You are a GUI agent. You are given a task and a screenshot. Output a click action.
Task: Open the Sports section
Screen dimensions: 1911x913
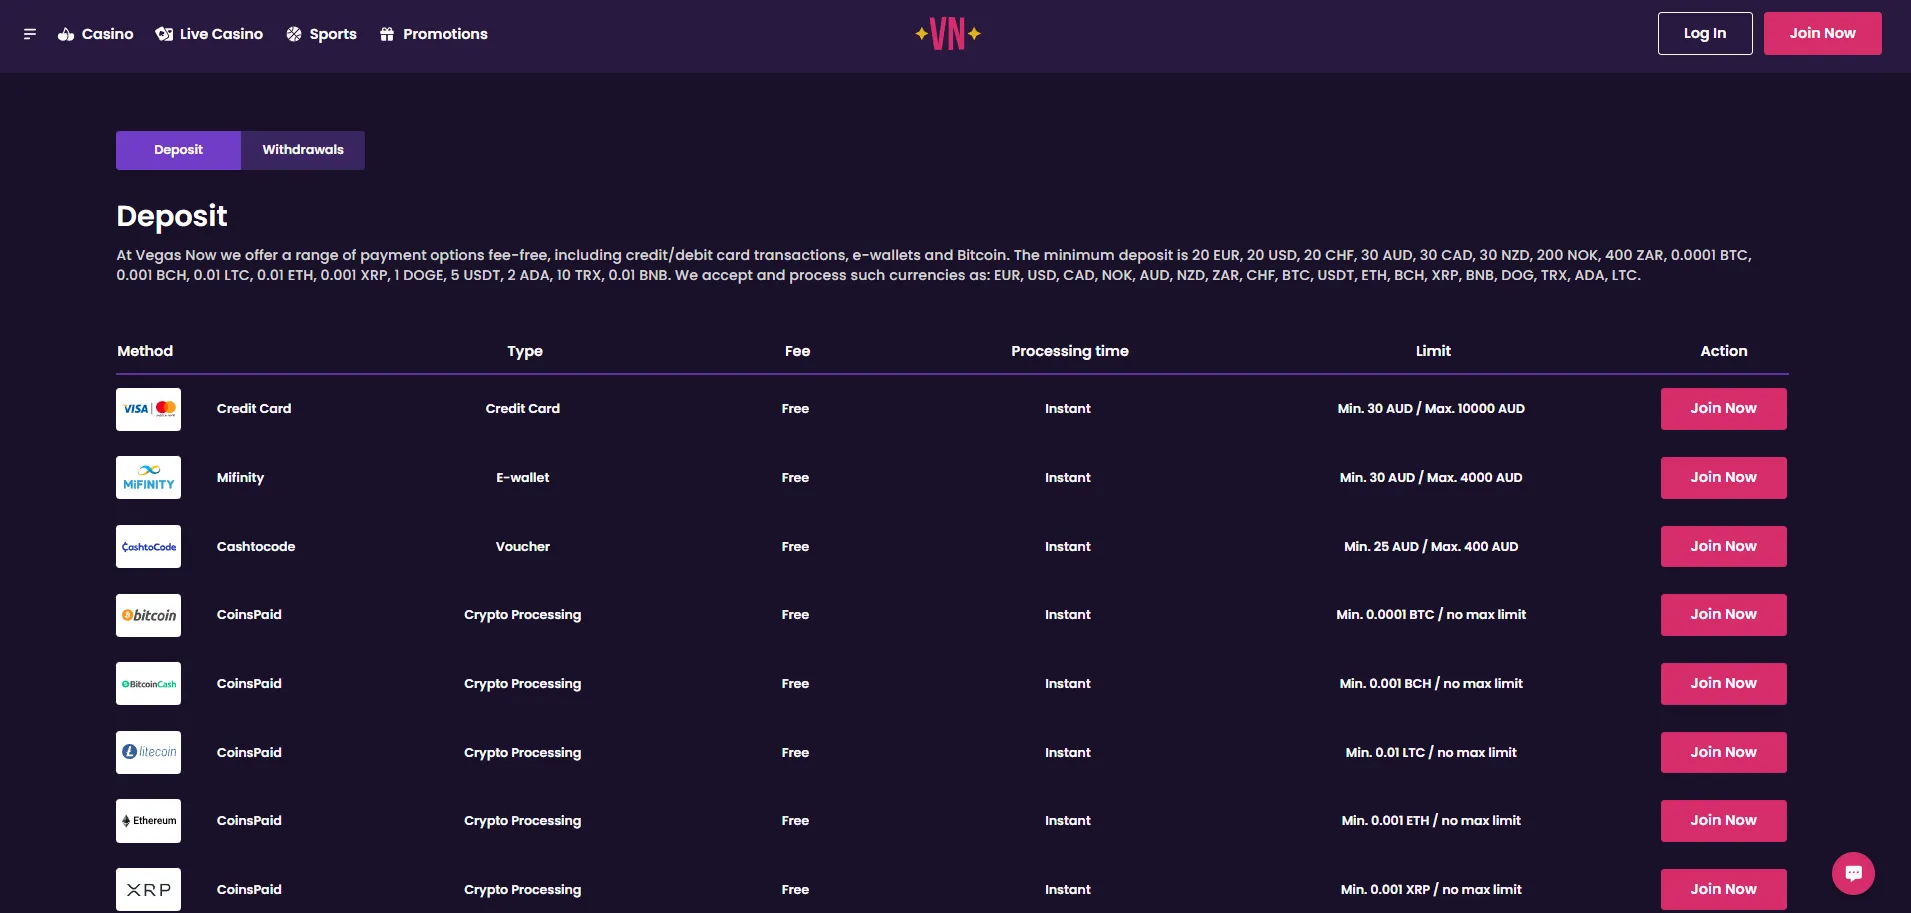[x=322, y=34]
